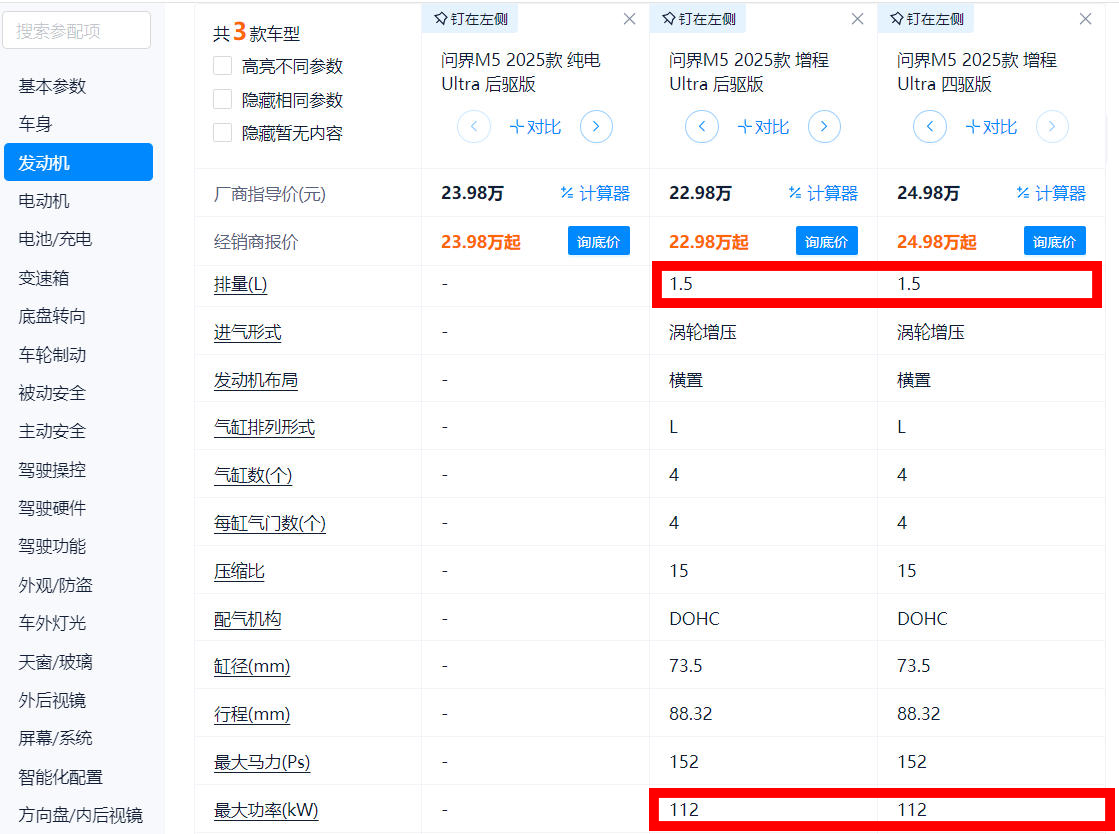Open 车轮制动 section
This screenshot has width=1119, height=834.
pyautogui.click(x=52, y=355)
